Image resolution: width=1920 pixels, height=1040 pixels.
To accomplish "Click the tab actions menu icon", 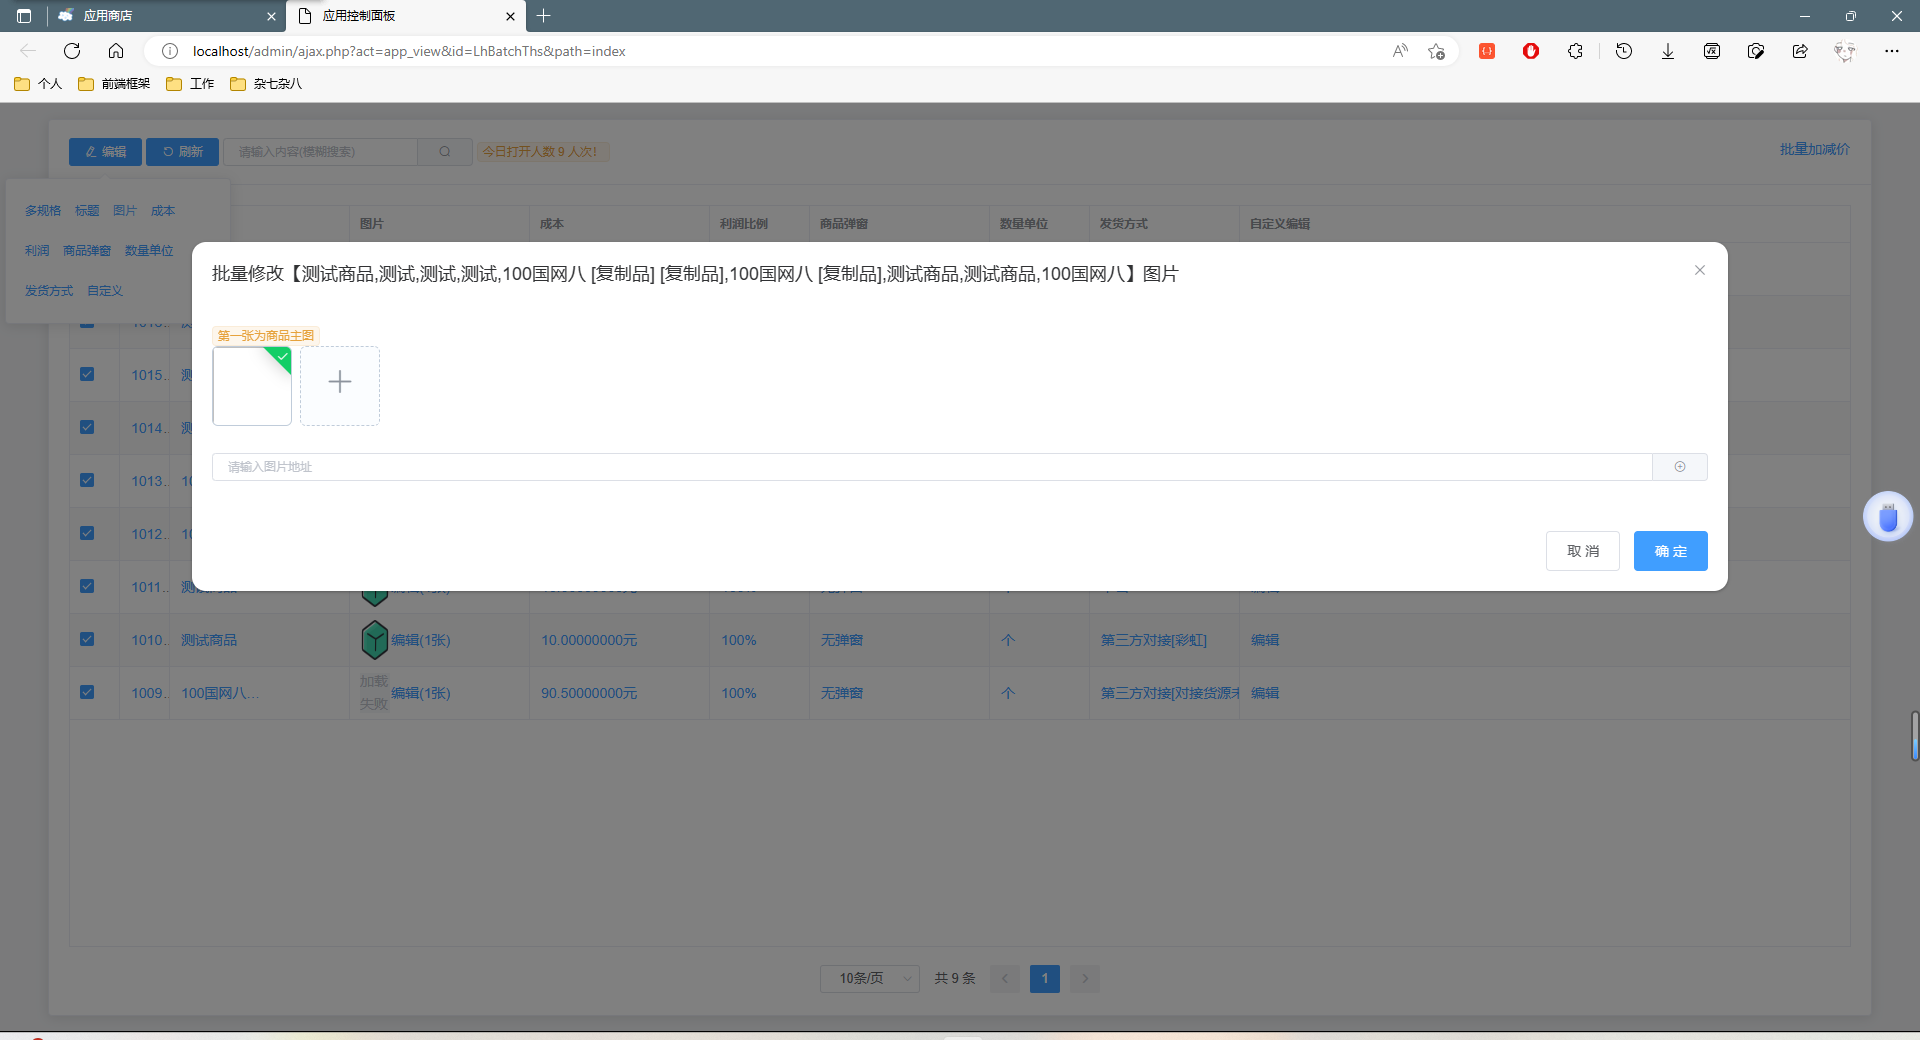I will [x=24, y=16].
